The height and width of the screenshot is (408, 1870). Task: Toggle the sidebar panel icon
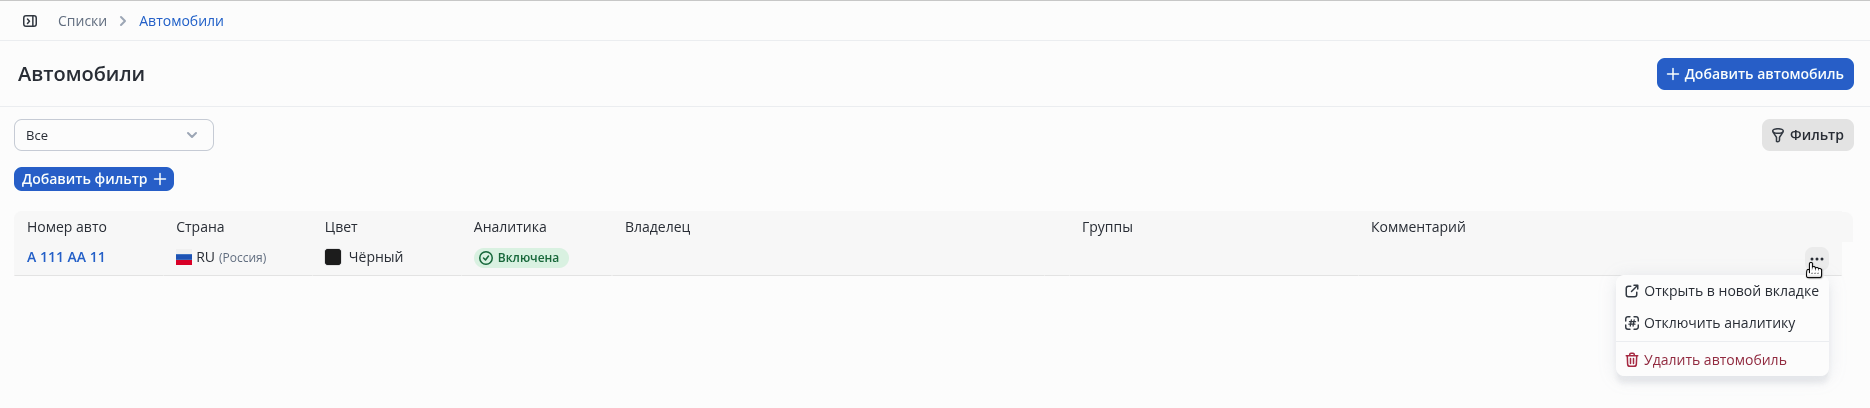(30, 21)
